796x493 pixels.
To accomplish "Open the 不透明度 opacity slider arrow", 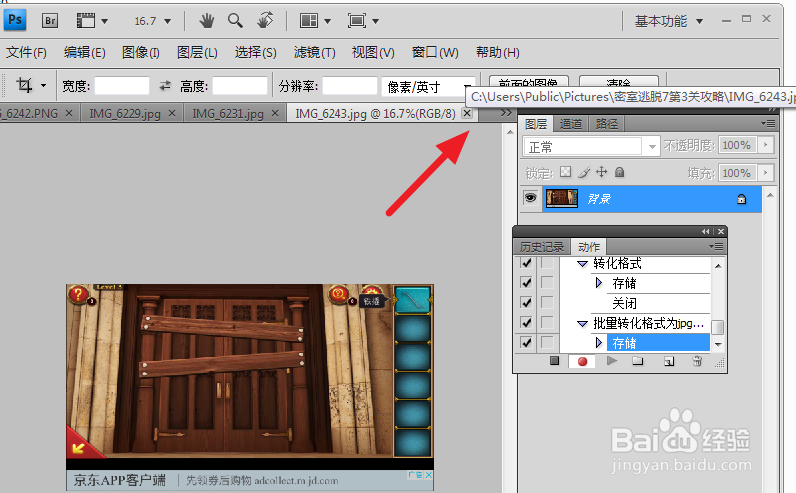I will pos(766,145).
